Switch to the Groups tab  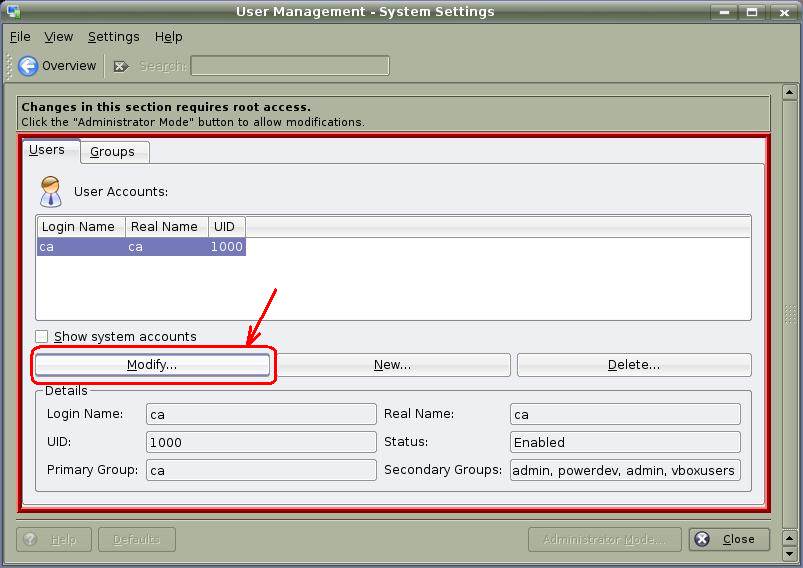[113, 152]
